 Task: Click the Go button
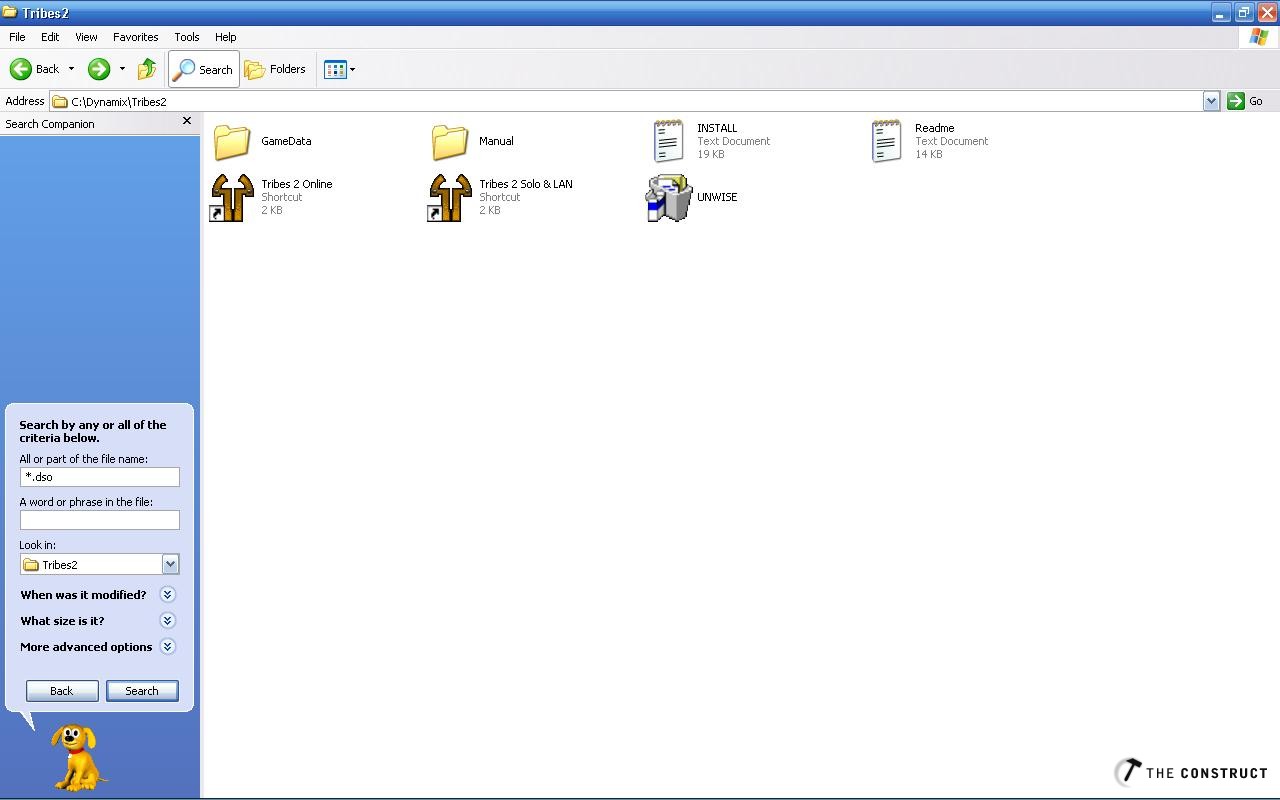pyautogui.click(x=1246, y=101)
